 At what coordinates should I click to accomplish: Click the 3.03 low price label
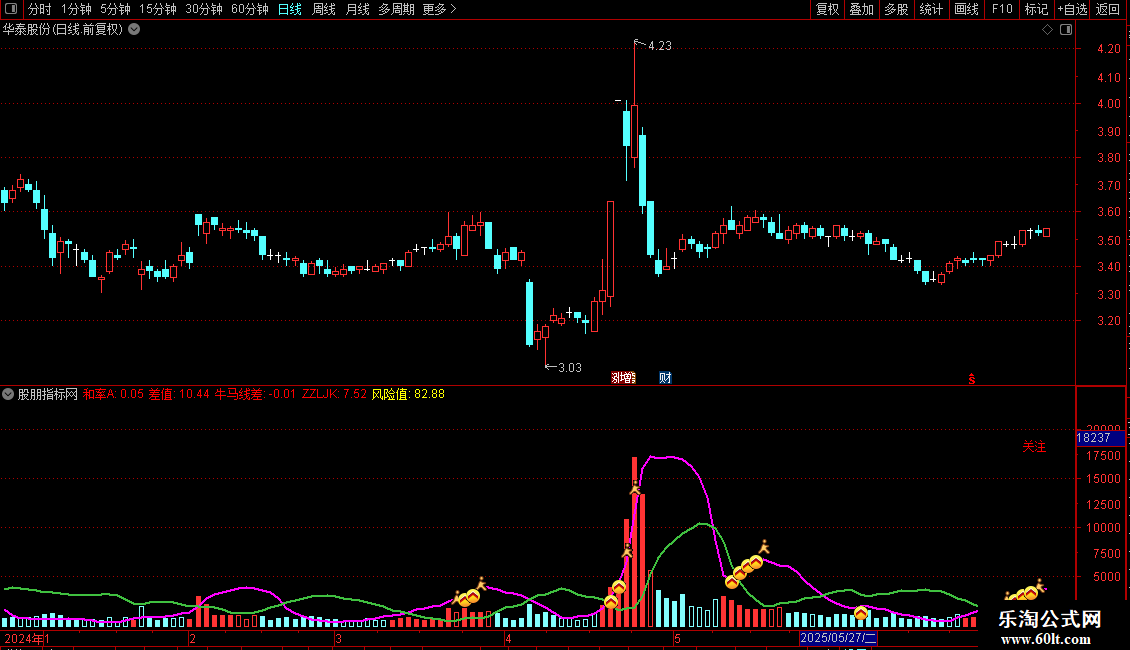tap(569, 368)
